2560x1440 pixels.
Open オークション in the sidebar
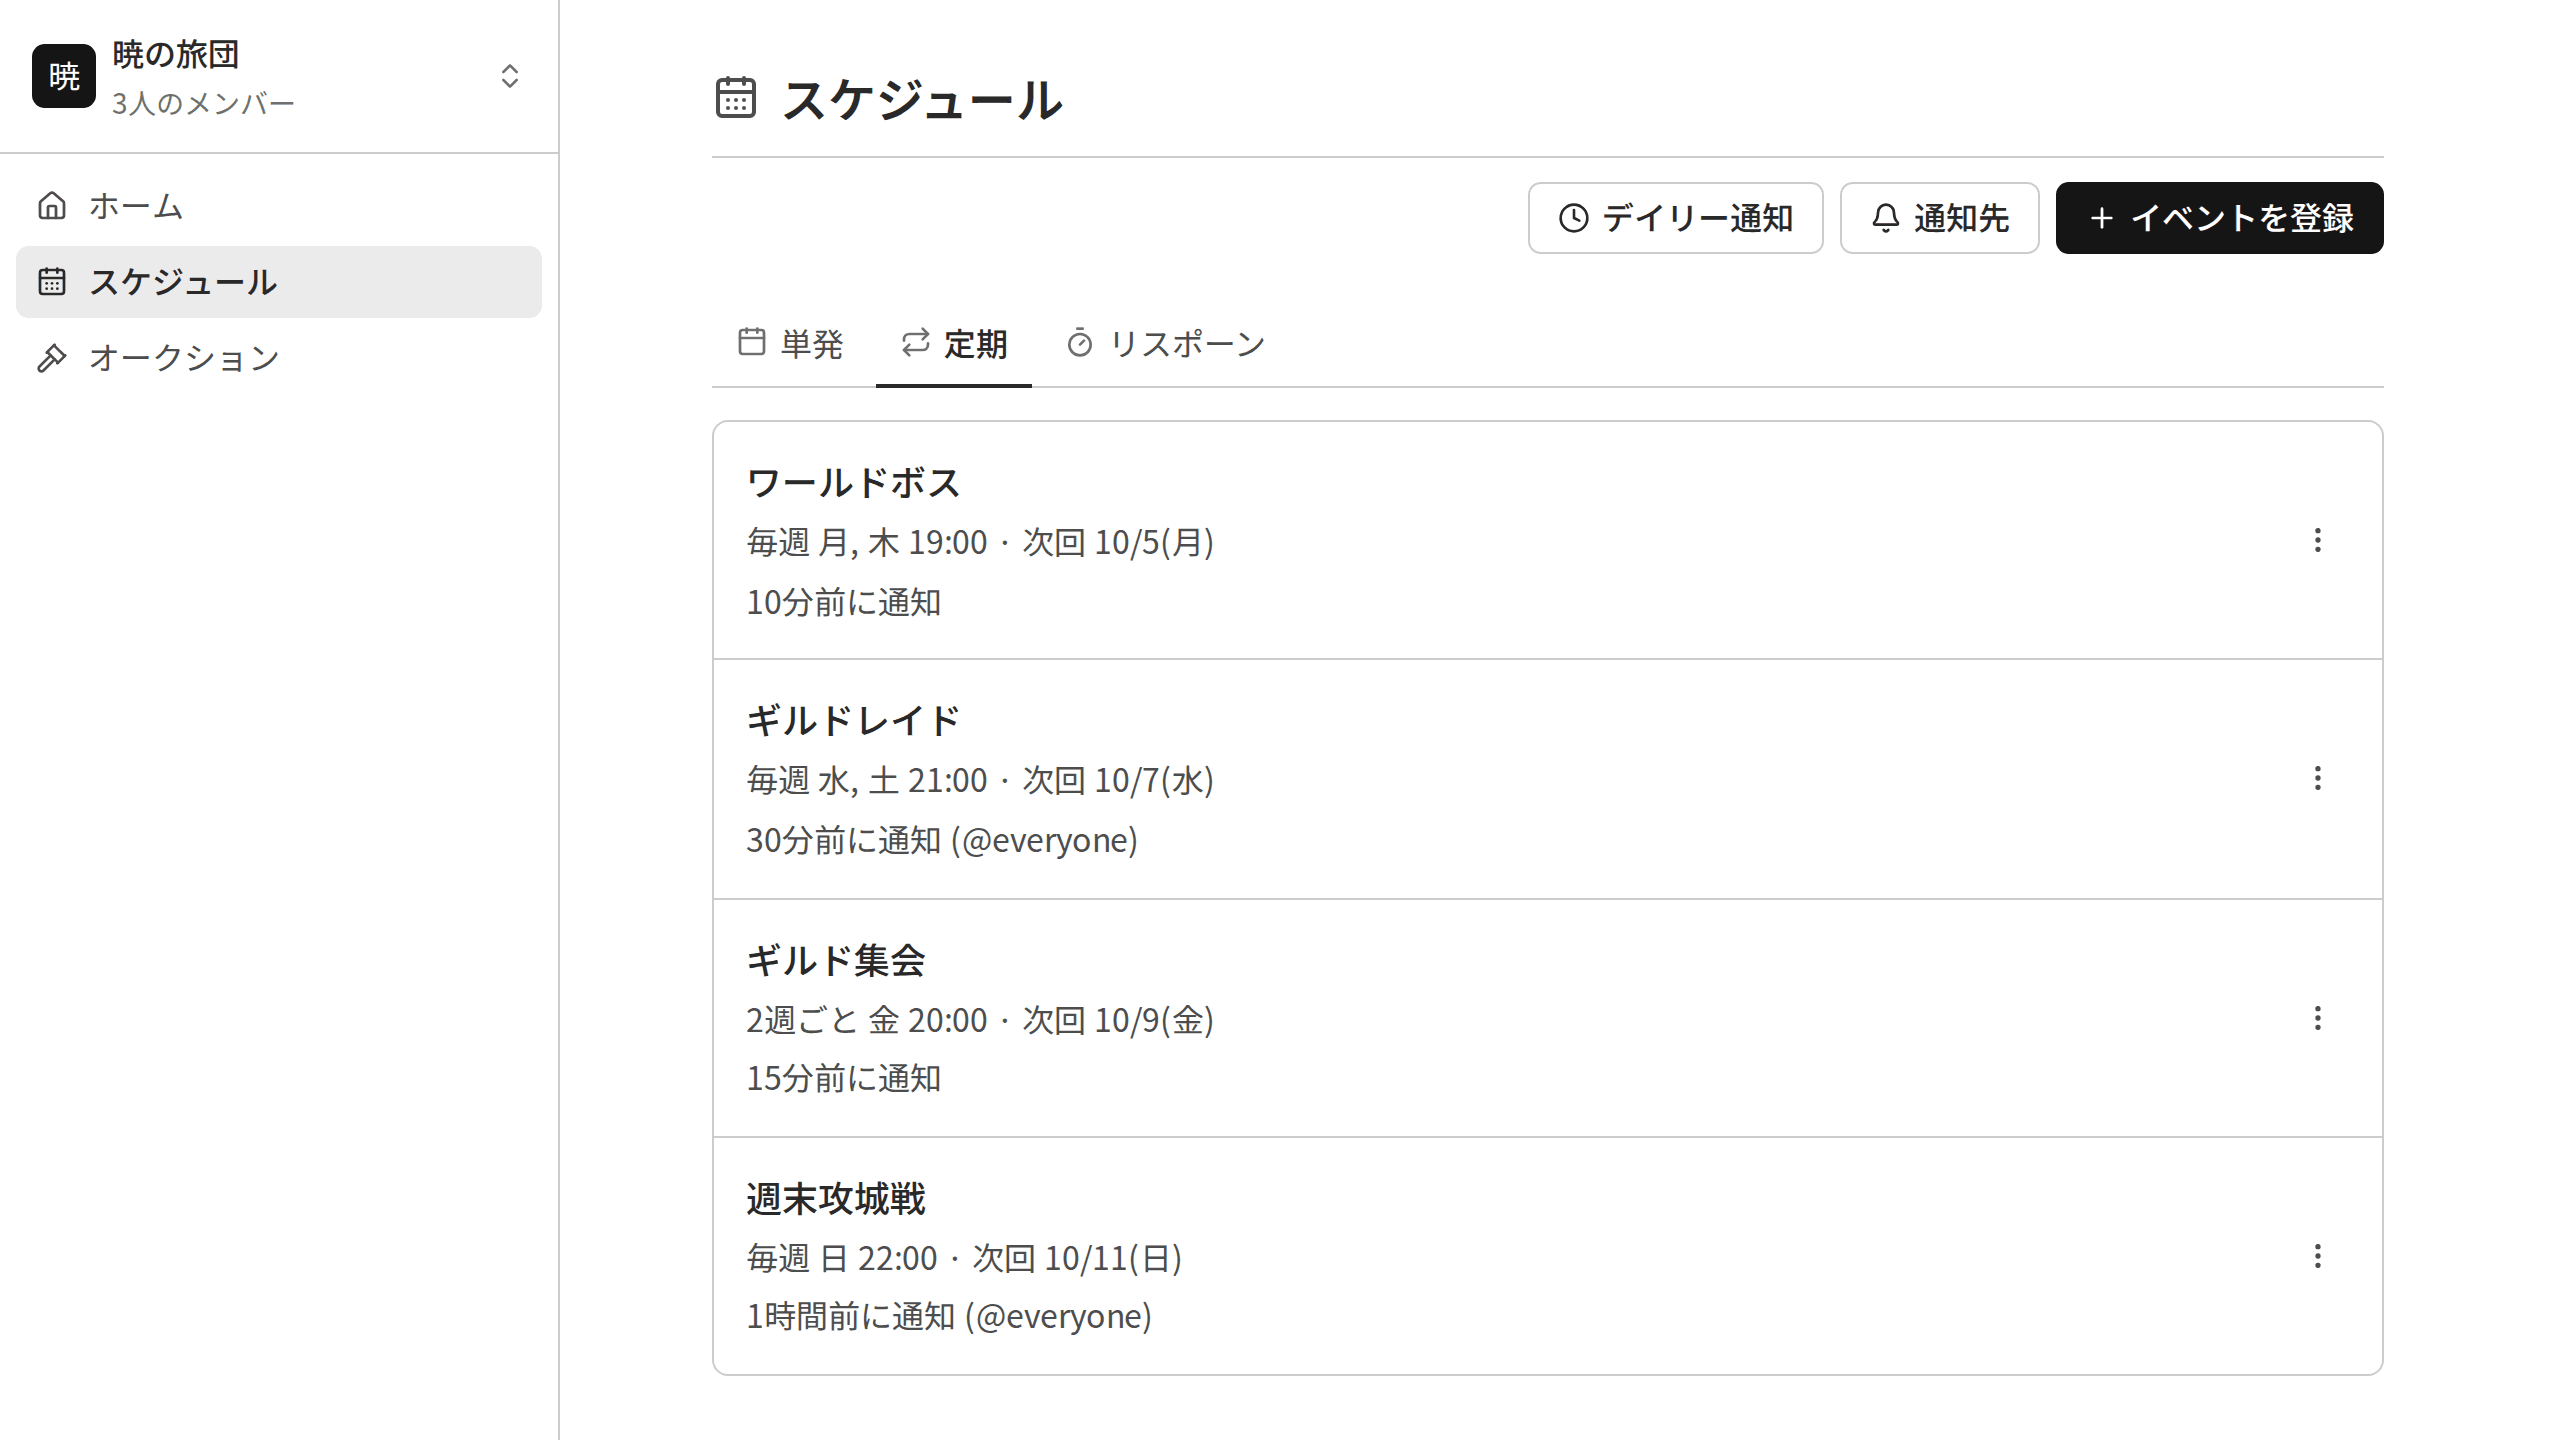pos(279,358)
